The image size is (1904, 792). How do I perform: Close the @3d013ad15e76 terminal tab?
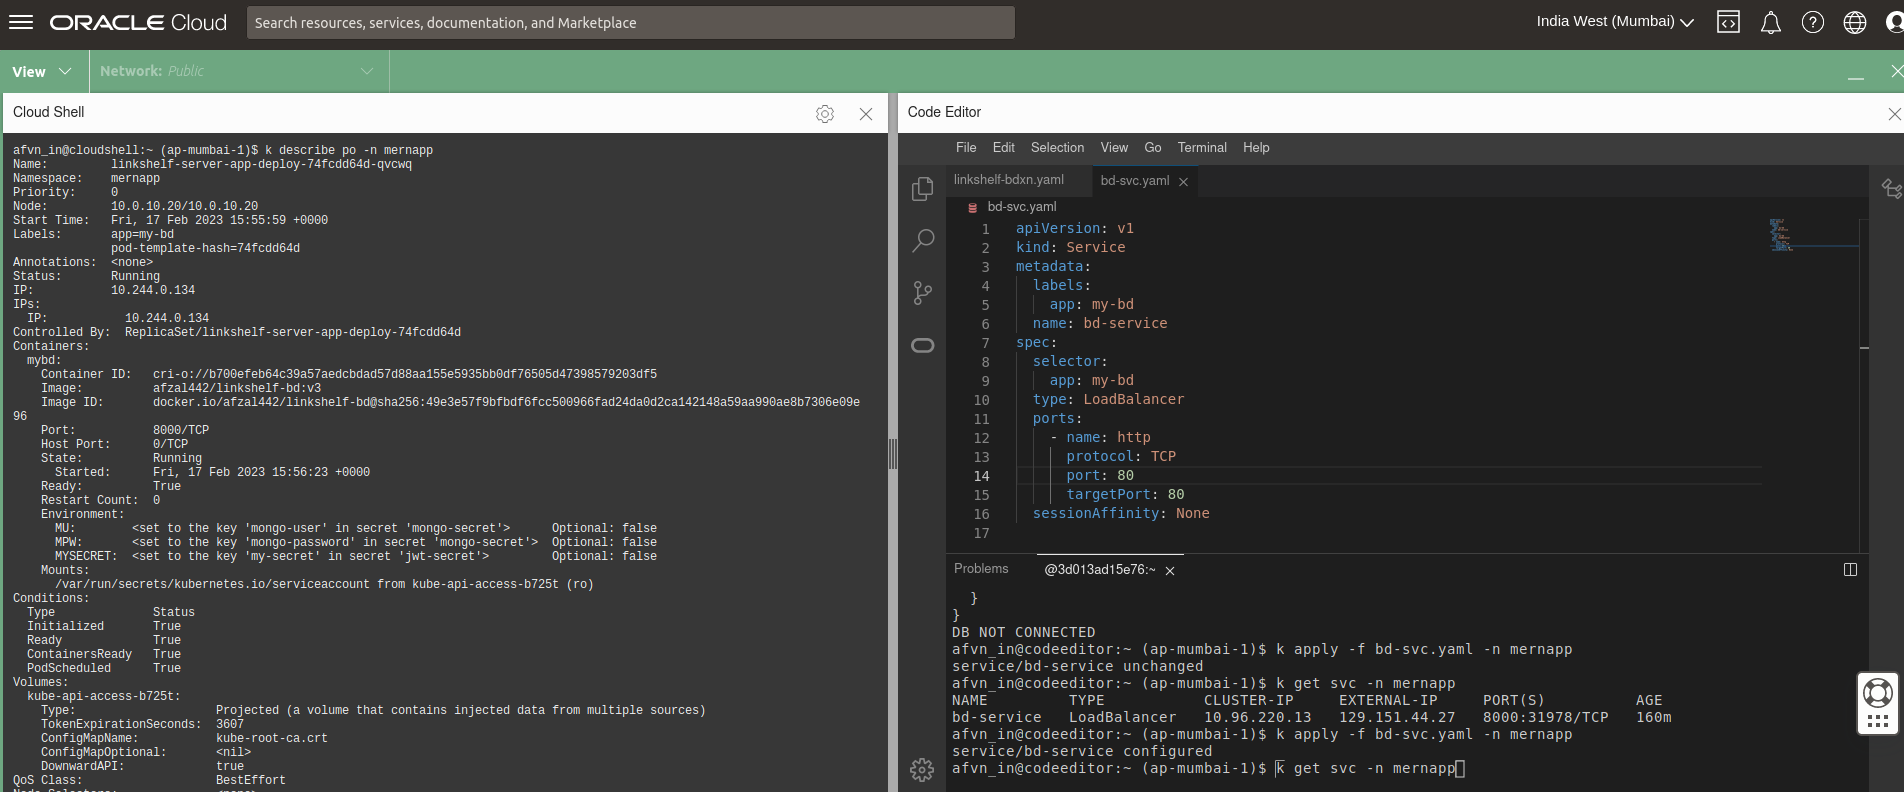1170,570
